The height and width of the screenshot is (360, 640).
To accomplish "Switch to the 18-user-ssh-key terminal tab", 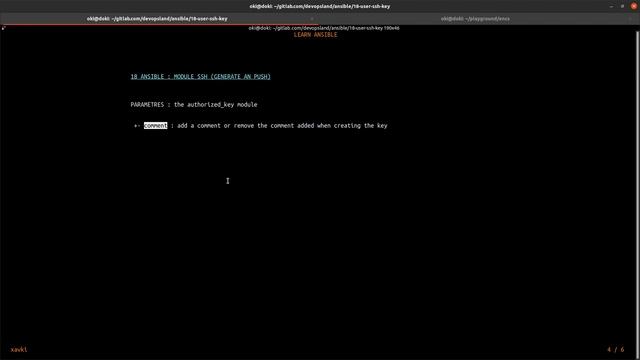I will click(157, 19).
